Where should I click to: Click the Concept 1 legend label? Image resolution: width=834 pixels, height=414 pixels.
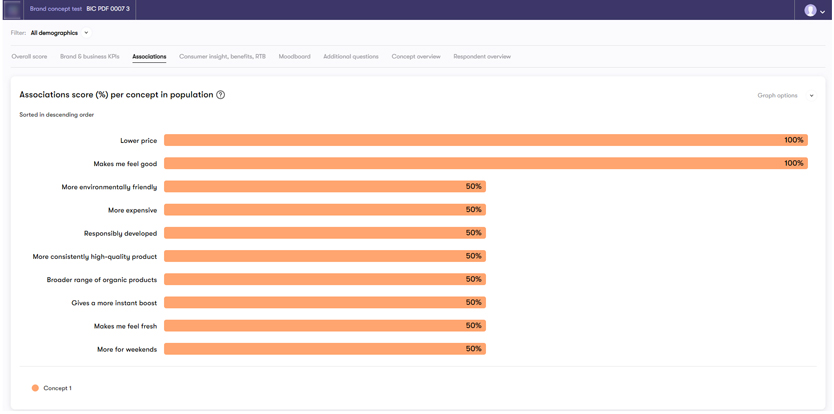tap(57, 388)
